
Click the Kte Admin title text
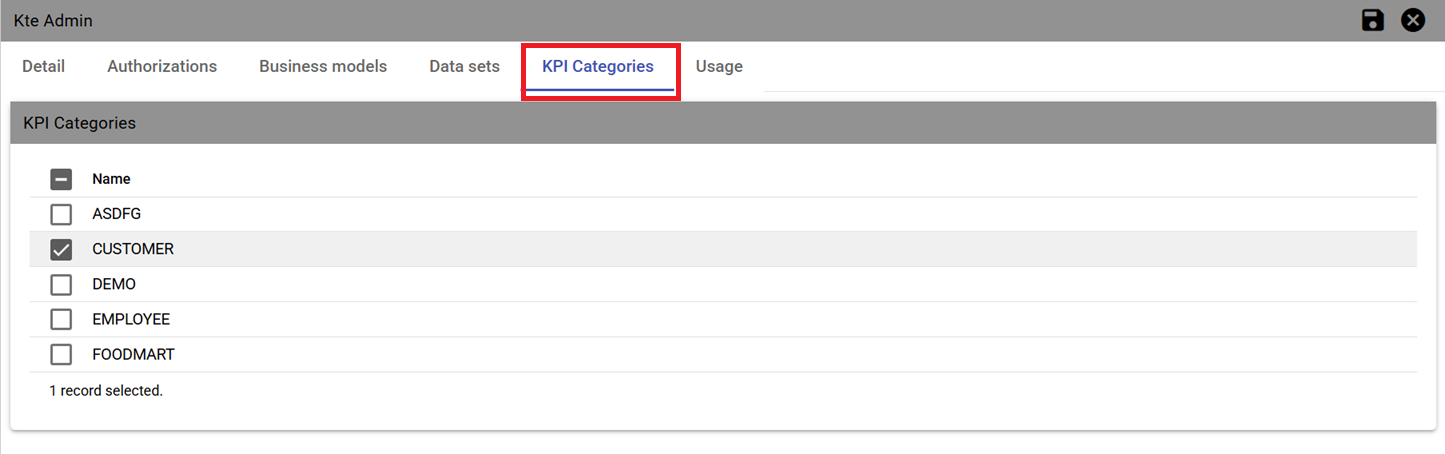(x=53, y=20)
